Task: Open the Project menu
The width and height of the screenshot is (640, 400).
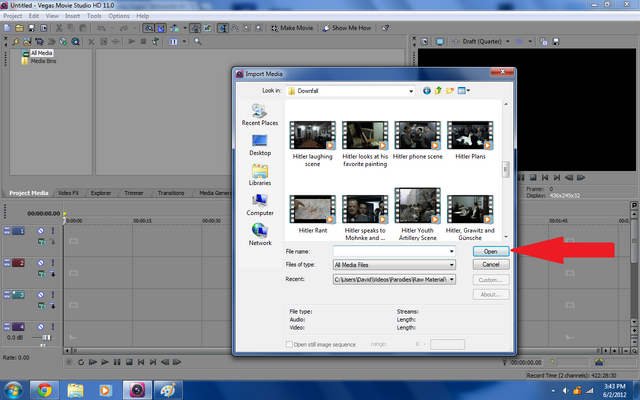Action: tap(13, 16)
